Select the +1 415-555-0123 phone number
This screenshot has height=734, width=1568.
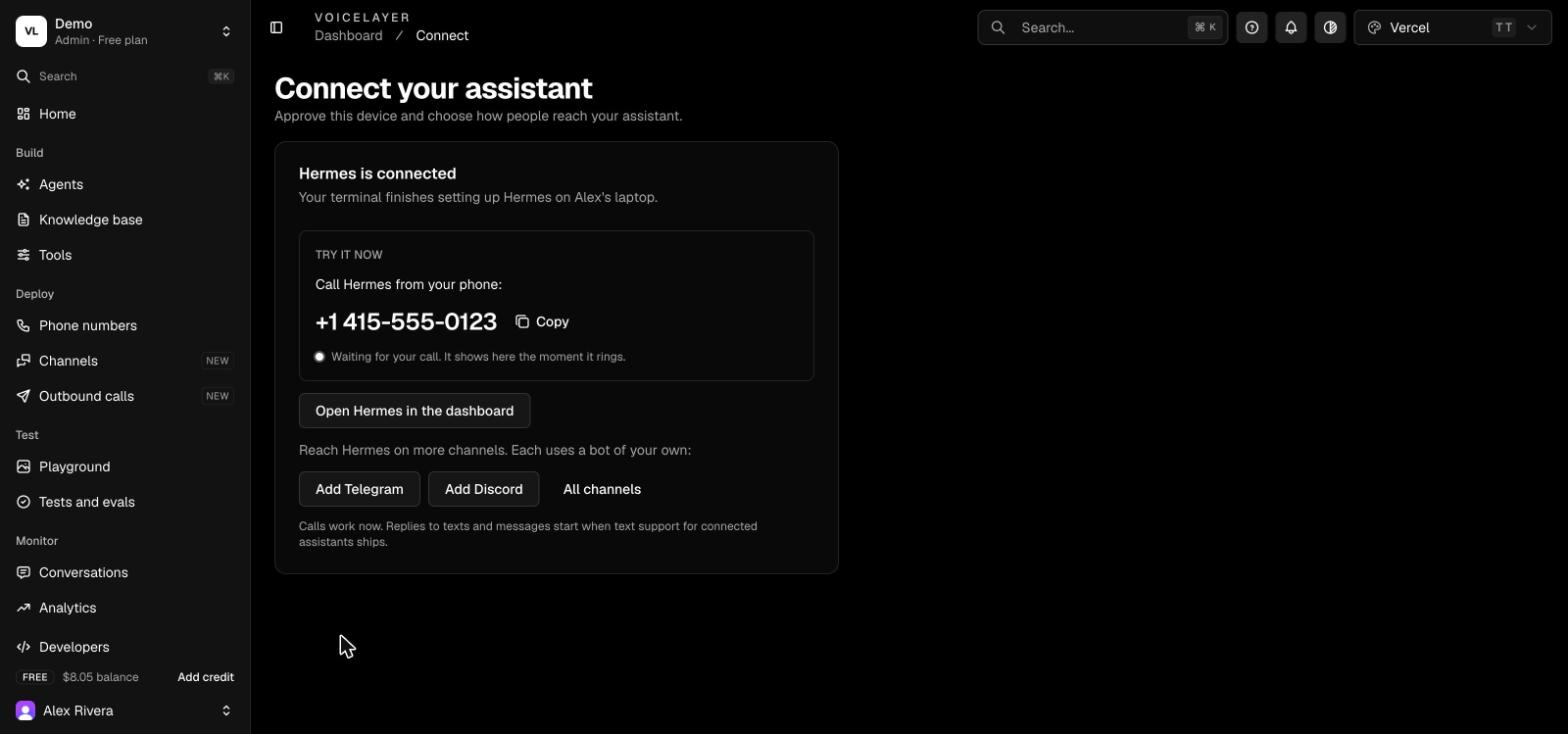(406, 322)
